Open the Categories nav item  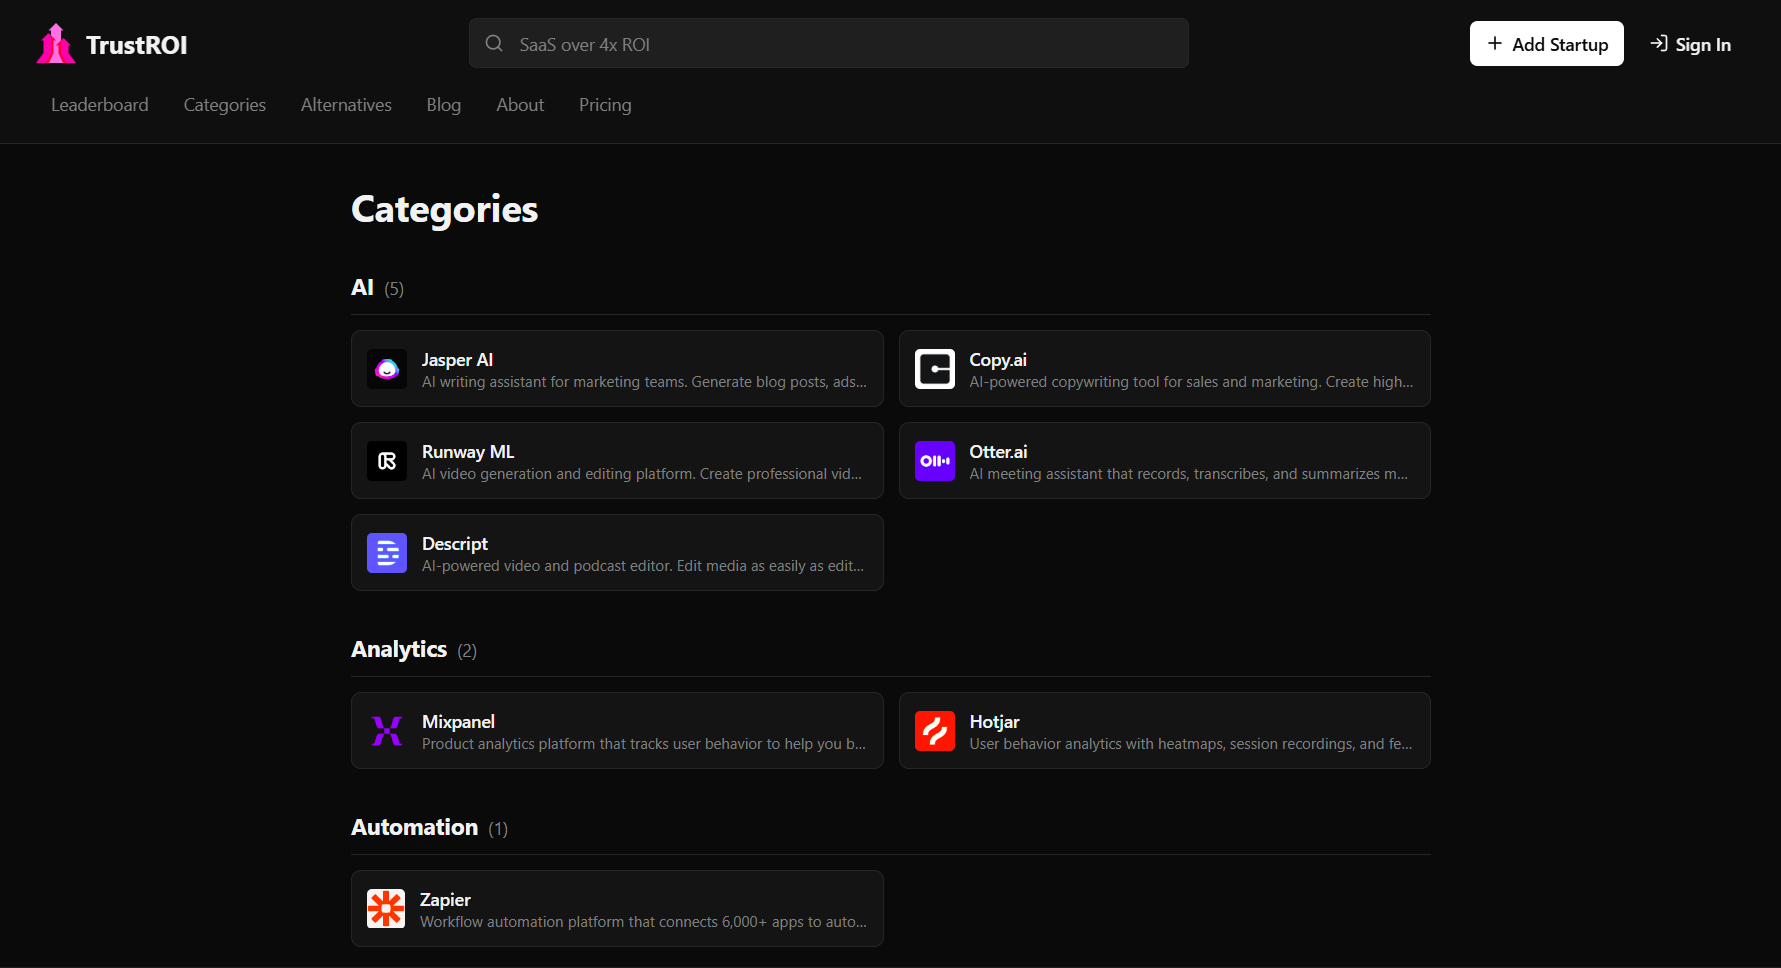225,105
